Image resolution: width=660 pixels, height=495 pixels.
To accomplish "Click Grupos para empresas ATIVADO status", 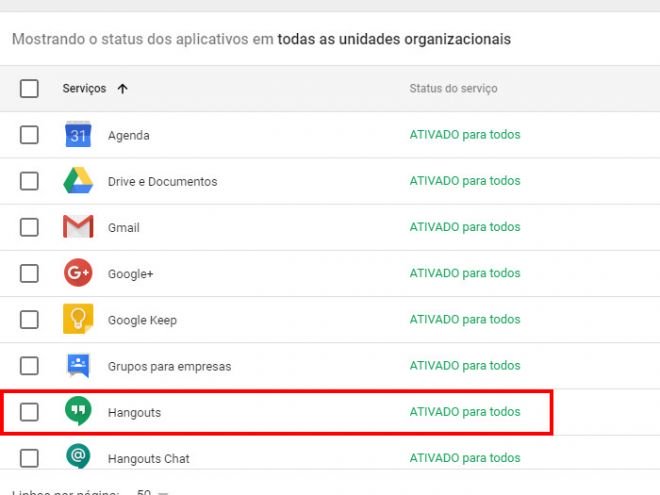I will [465, 365].
